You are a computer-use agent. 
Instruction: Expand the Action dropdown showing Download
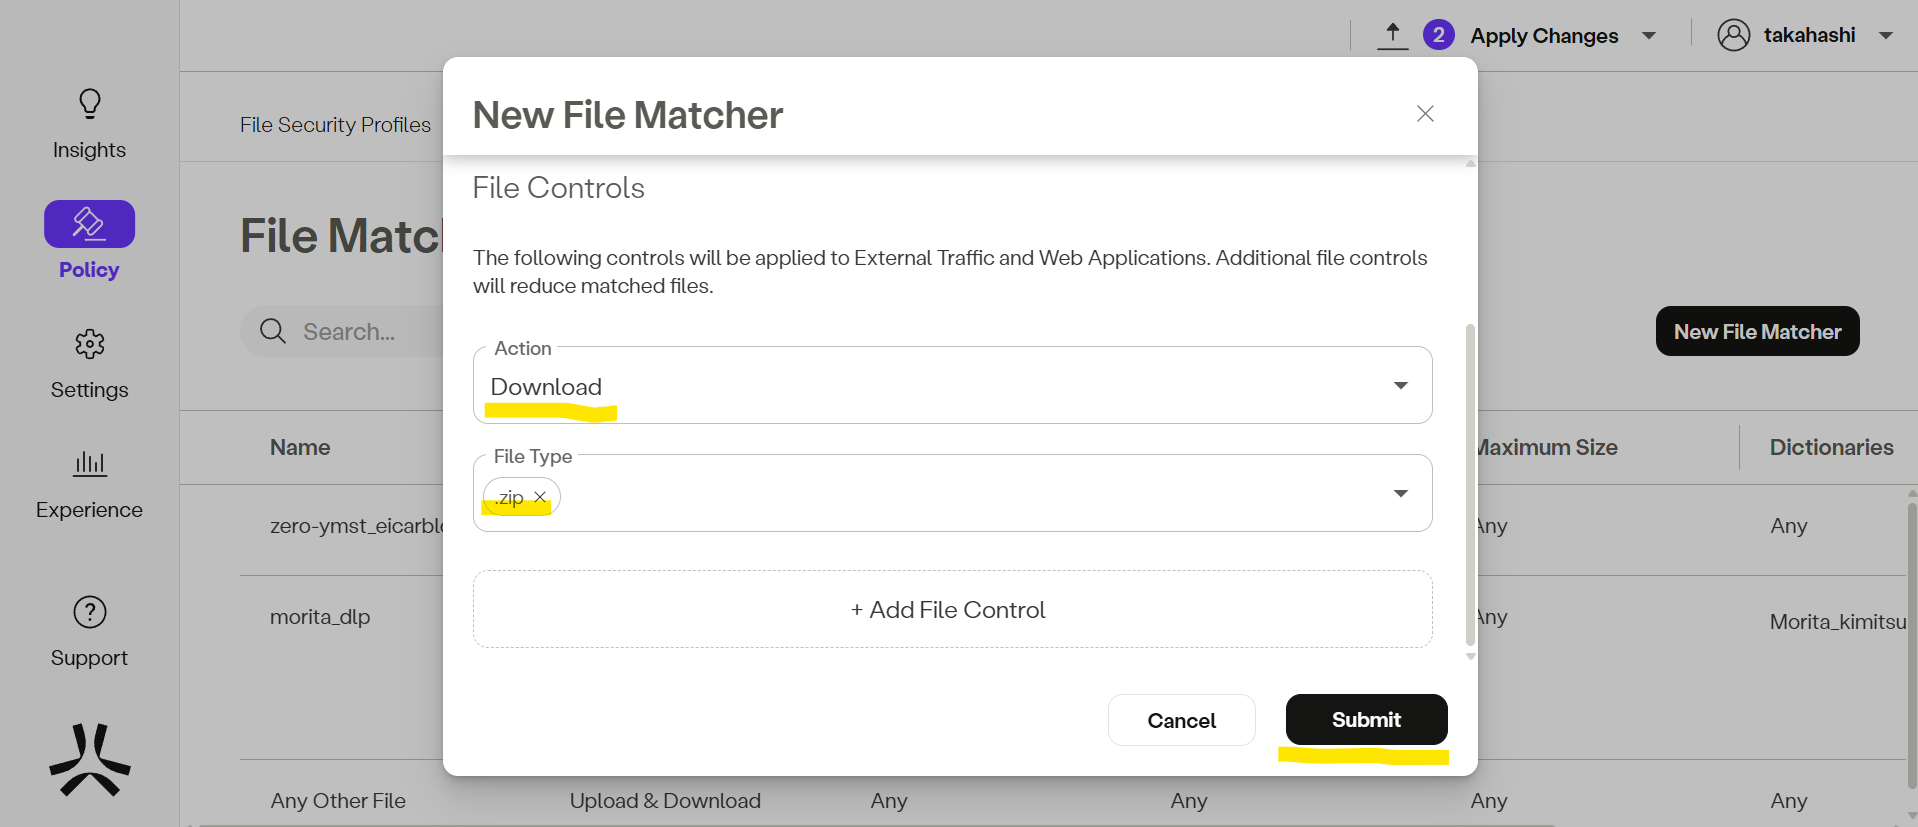[x=1401, y=386]
